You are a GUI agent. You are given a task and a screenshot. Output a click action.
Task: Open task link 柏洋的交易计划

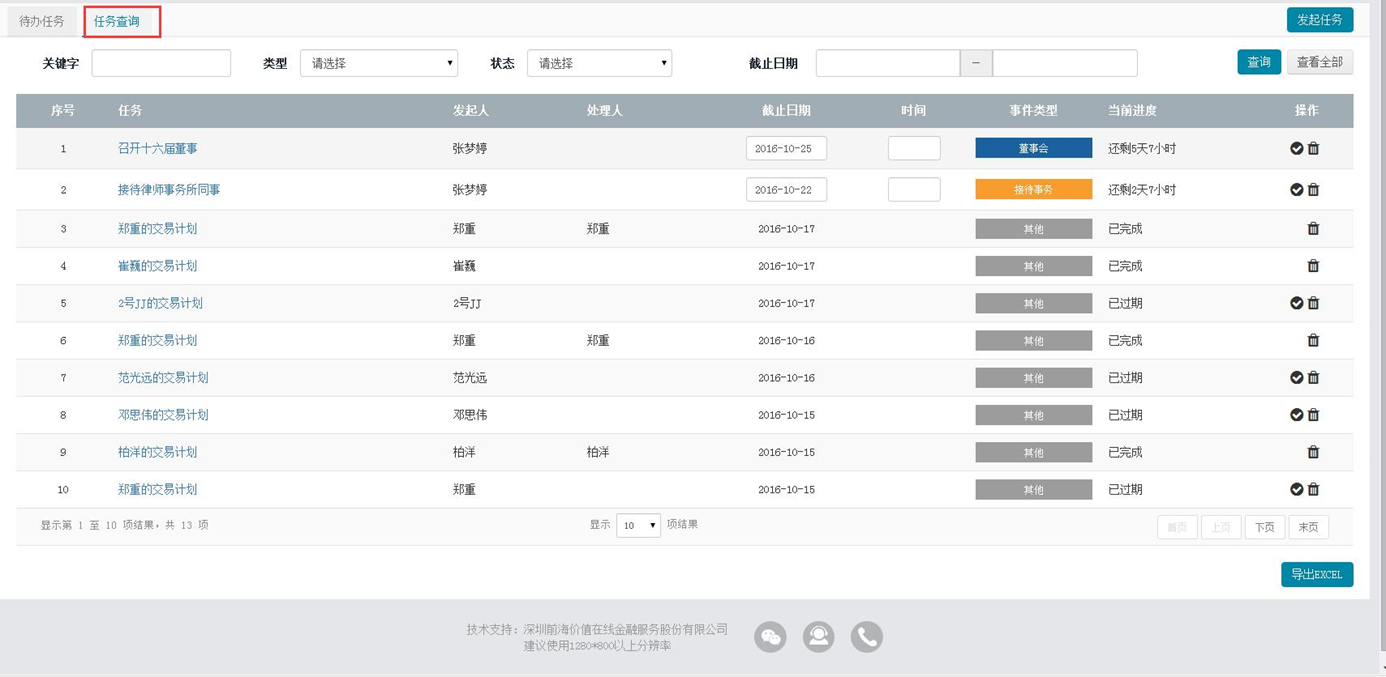click(157, 452)
